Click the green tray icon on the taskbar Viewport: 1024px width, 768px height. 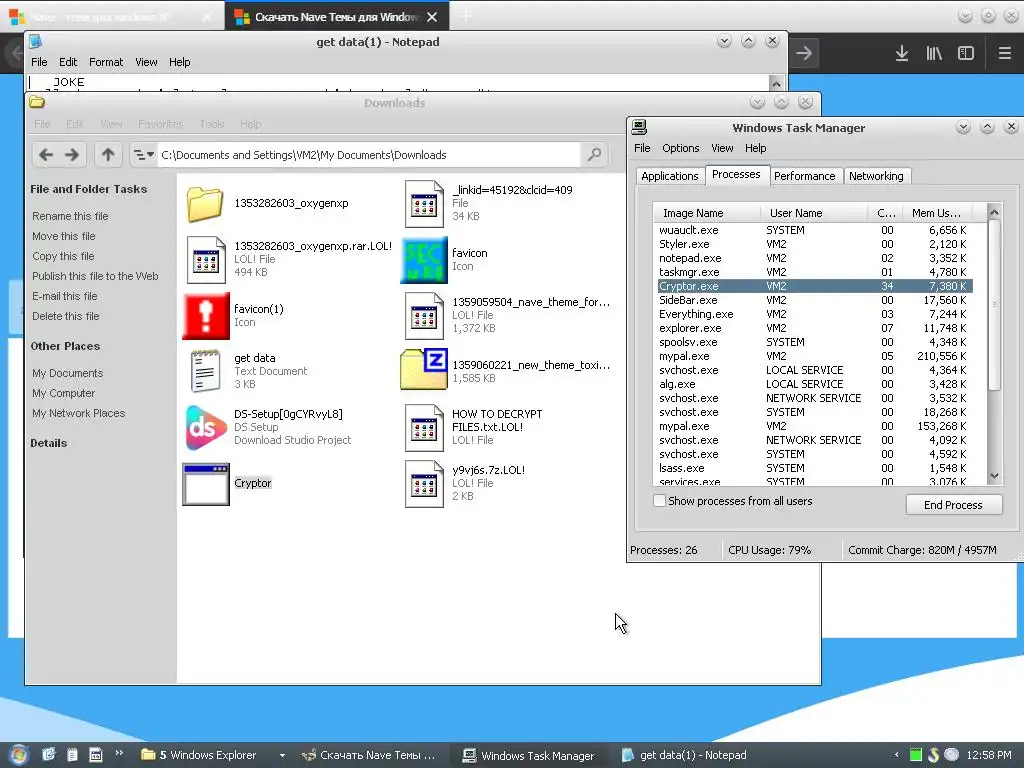point(916,755)
